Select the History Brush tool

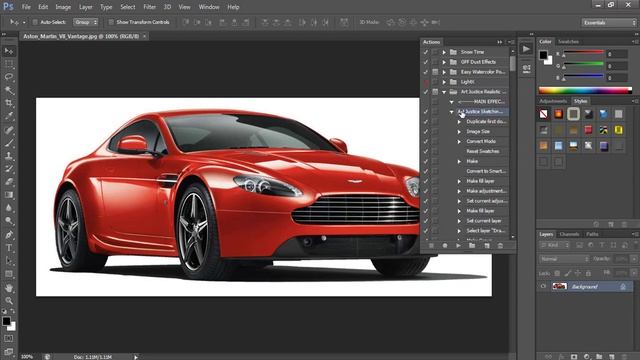9,169
